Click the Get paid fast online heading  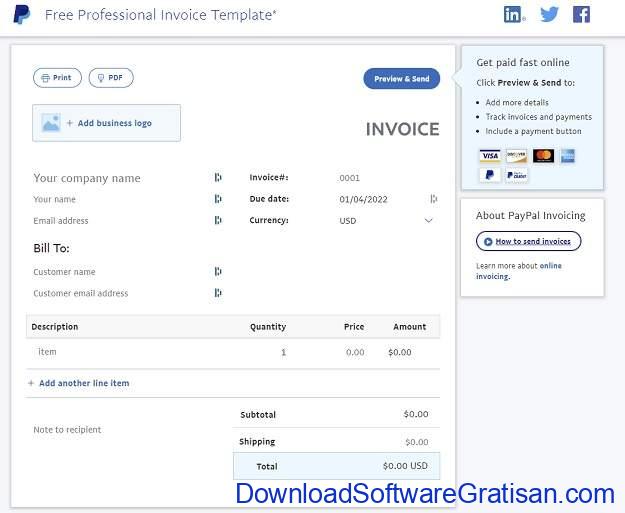pos(523,63)
